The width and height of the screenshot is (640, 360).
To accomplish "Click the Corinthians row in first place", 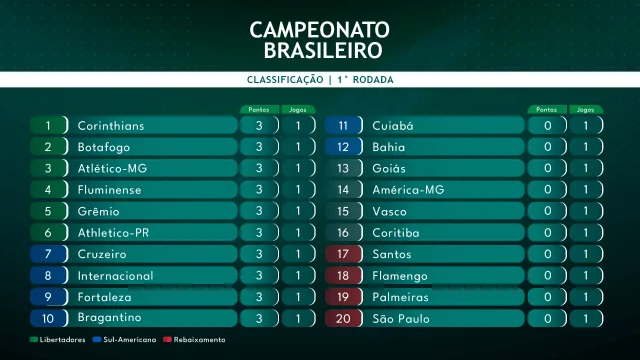I will pos(173,125).
